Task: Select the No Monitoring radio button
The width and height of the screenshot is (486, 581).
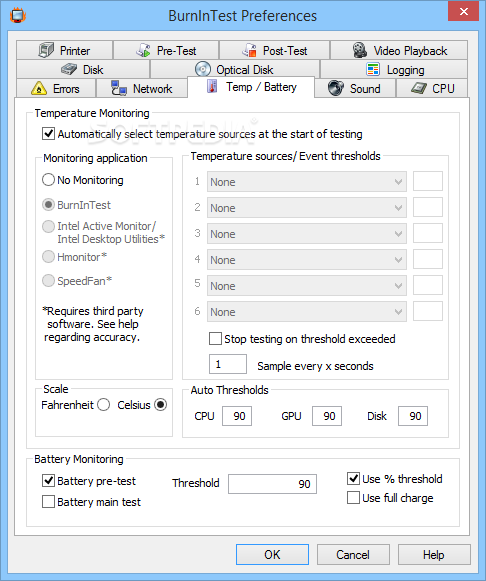Action: point(49,180)
